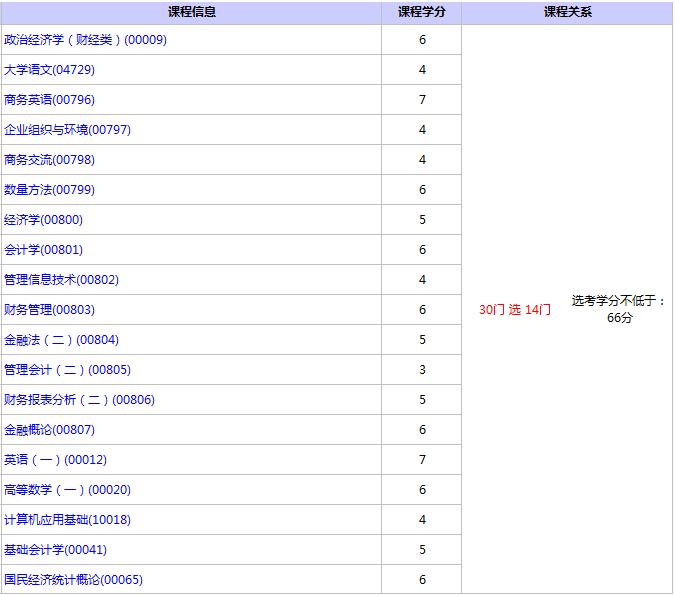Open 财务报表分析(二)(00806) course link

(x=80, y=400)
